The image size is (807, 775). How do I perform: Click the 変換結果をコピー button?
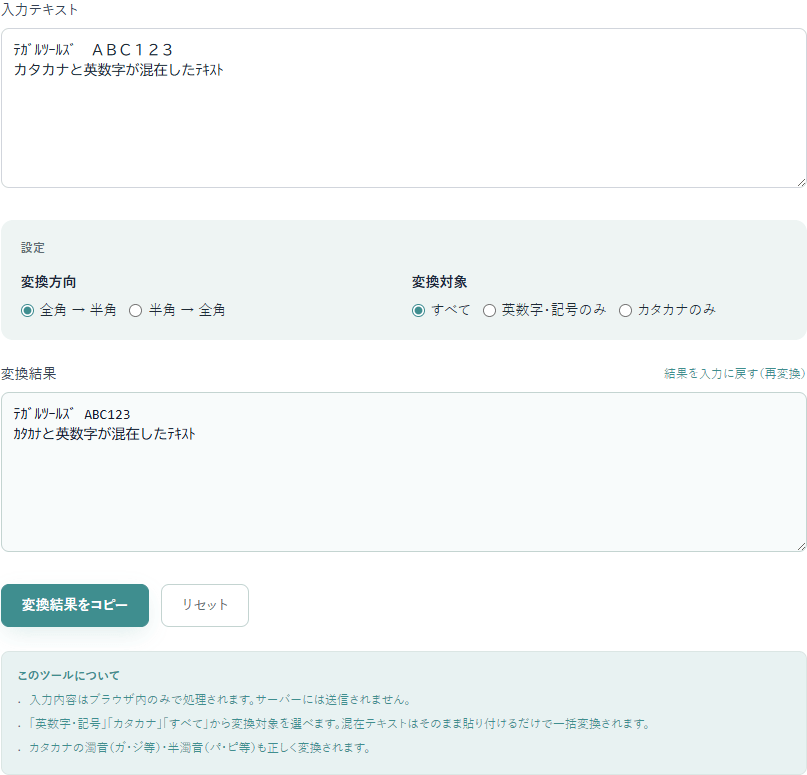tap(75, 605)
